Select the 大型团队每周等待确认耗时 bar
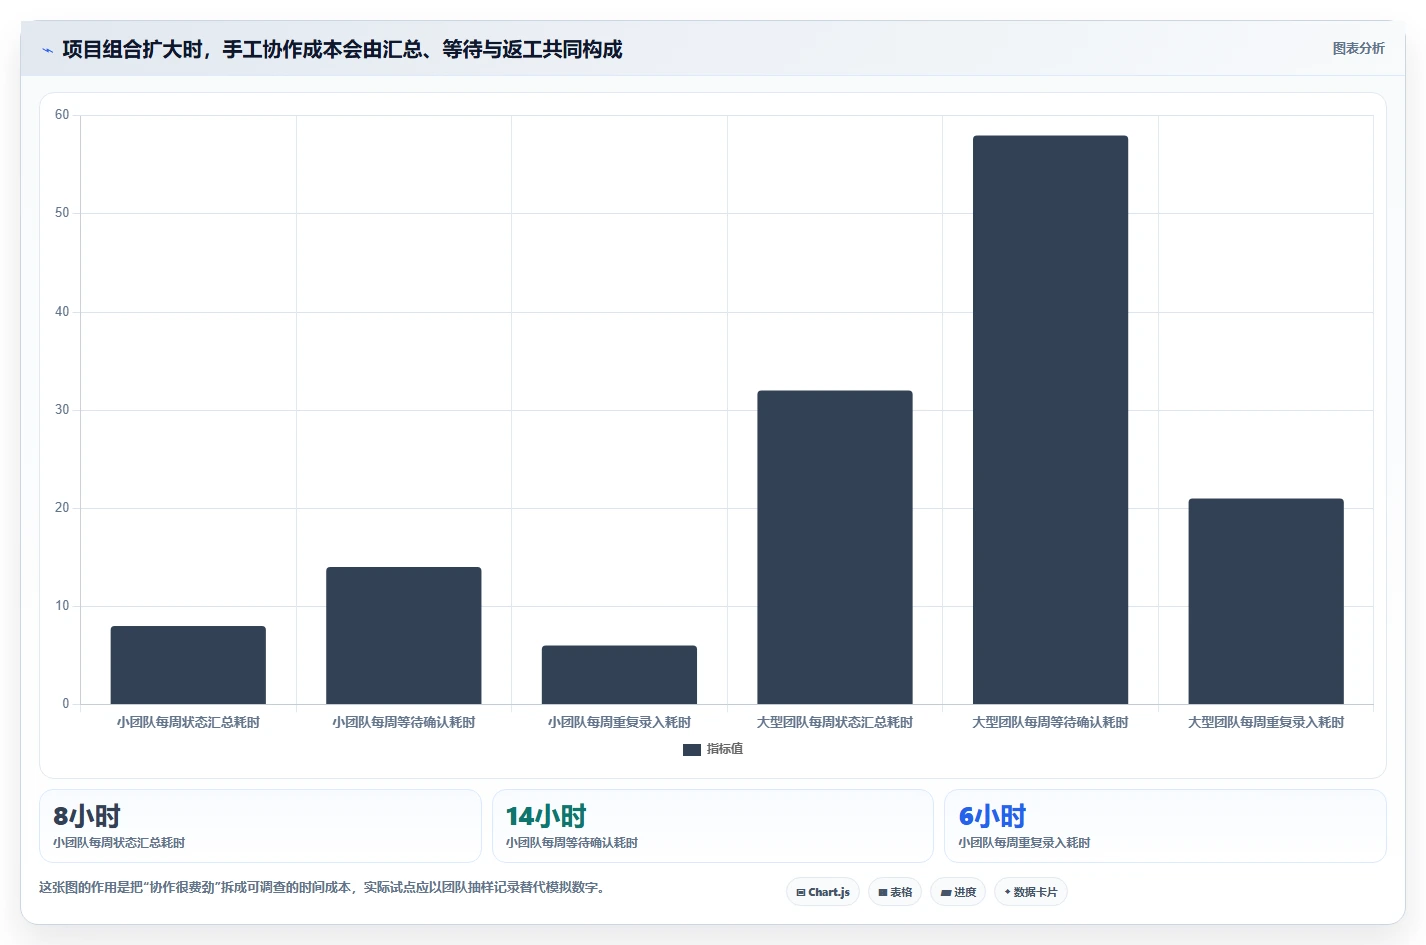1426x945 pixels. tap(1050, 420)
